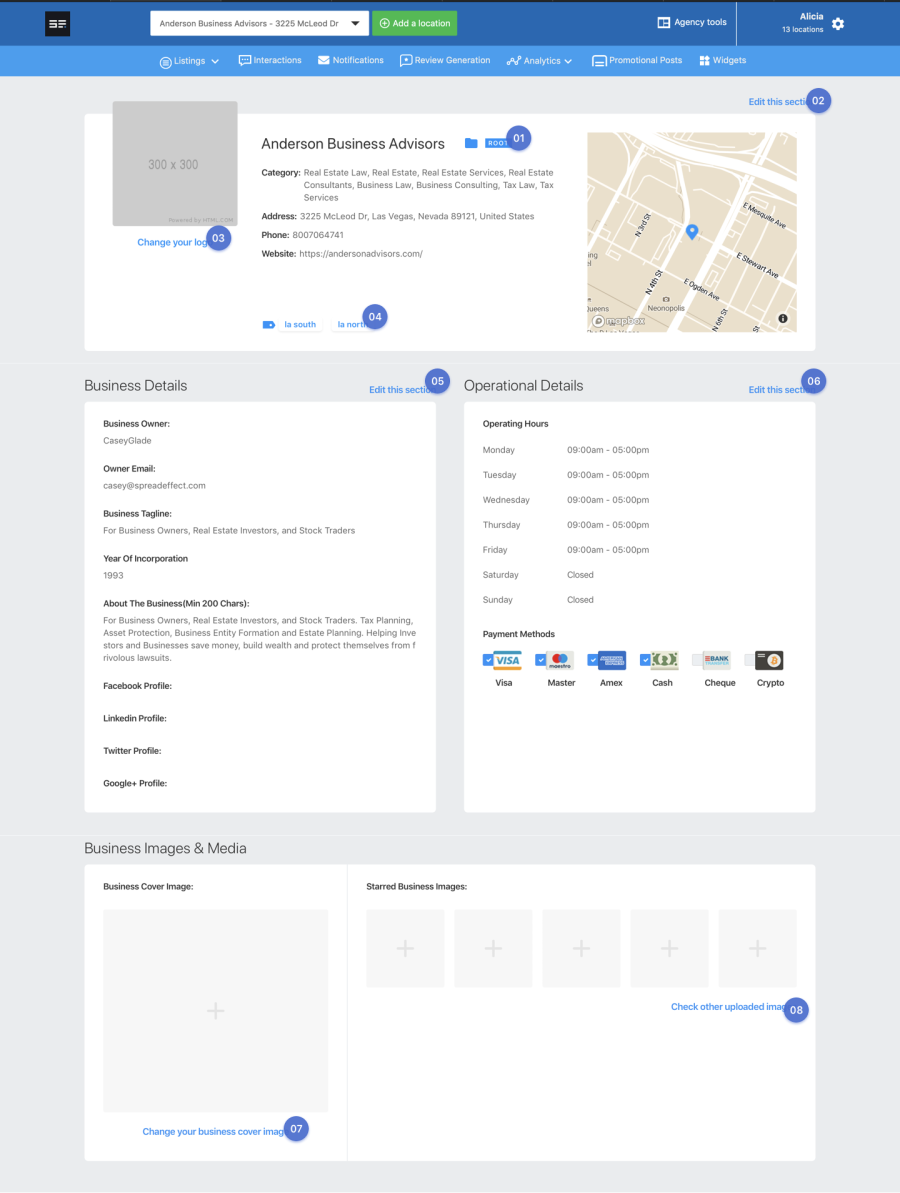
Task: Click the Alicia 13 locations account label
Action: tap(803, 23)
